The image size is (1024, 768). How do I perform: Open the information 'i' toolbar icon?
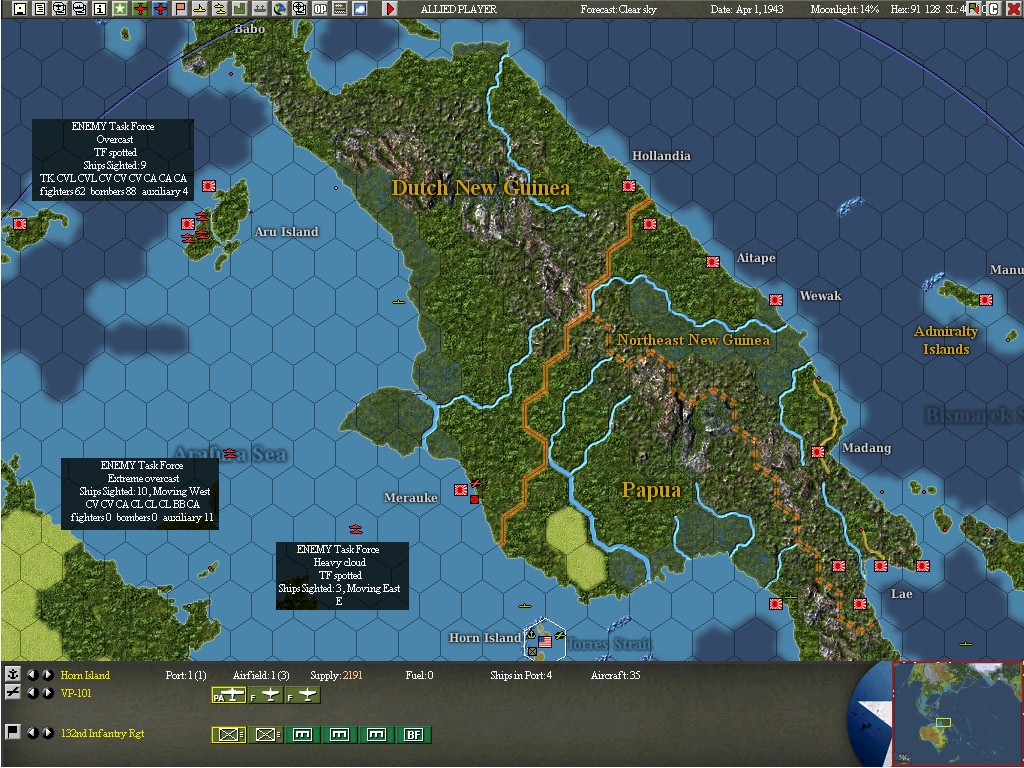click(100, 8)
